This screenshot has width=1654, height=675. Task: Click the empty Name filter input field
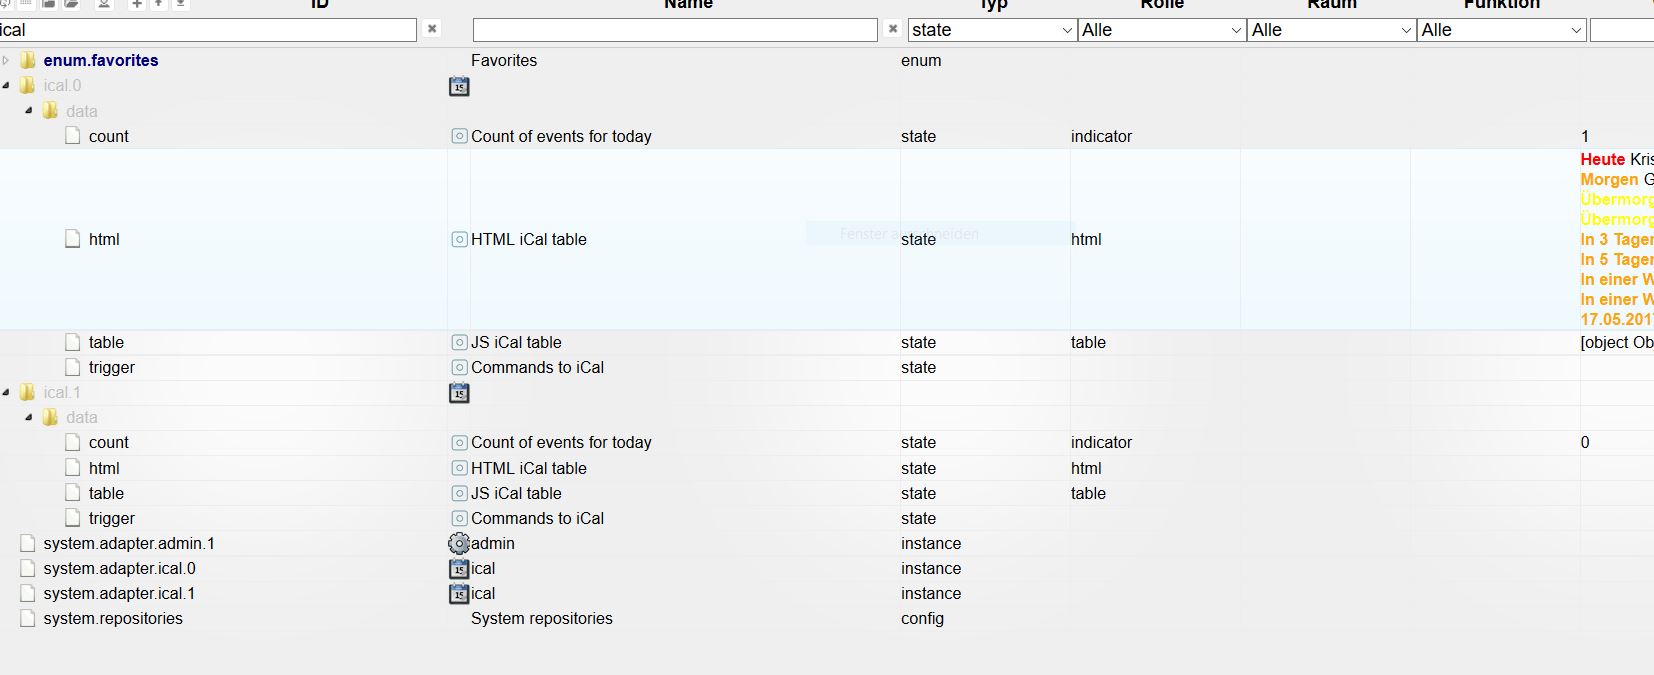pos(675,30)
